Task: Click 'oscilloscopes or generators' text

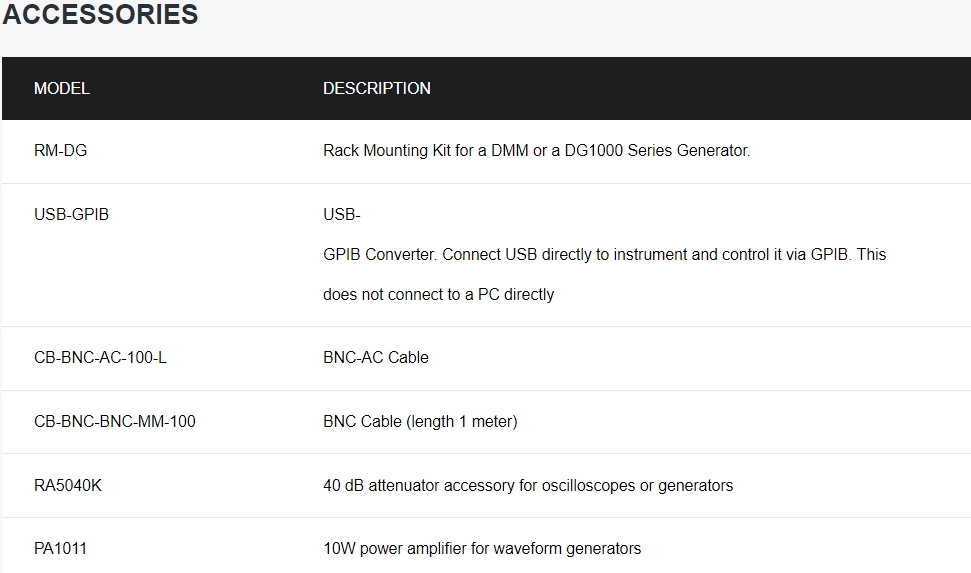Action: tap(637, 485)
